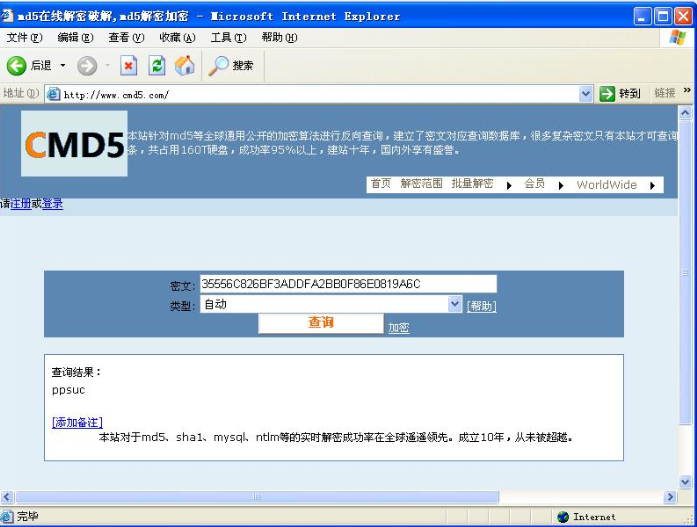The width and height of the screenshot is (697, 527).
Task: Click the 加密 encrypt link
Action: (x=398, y=328)
